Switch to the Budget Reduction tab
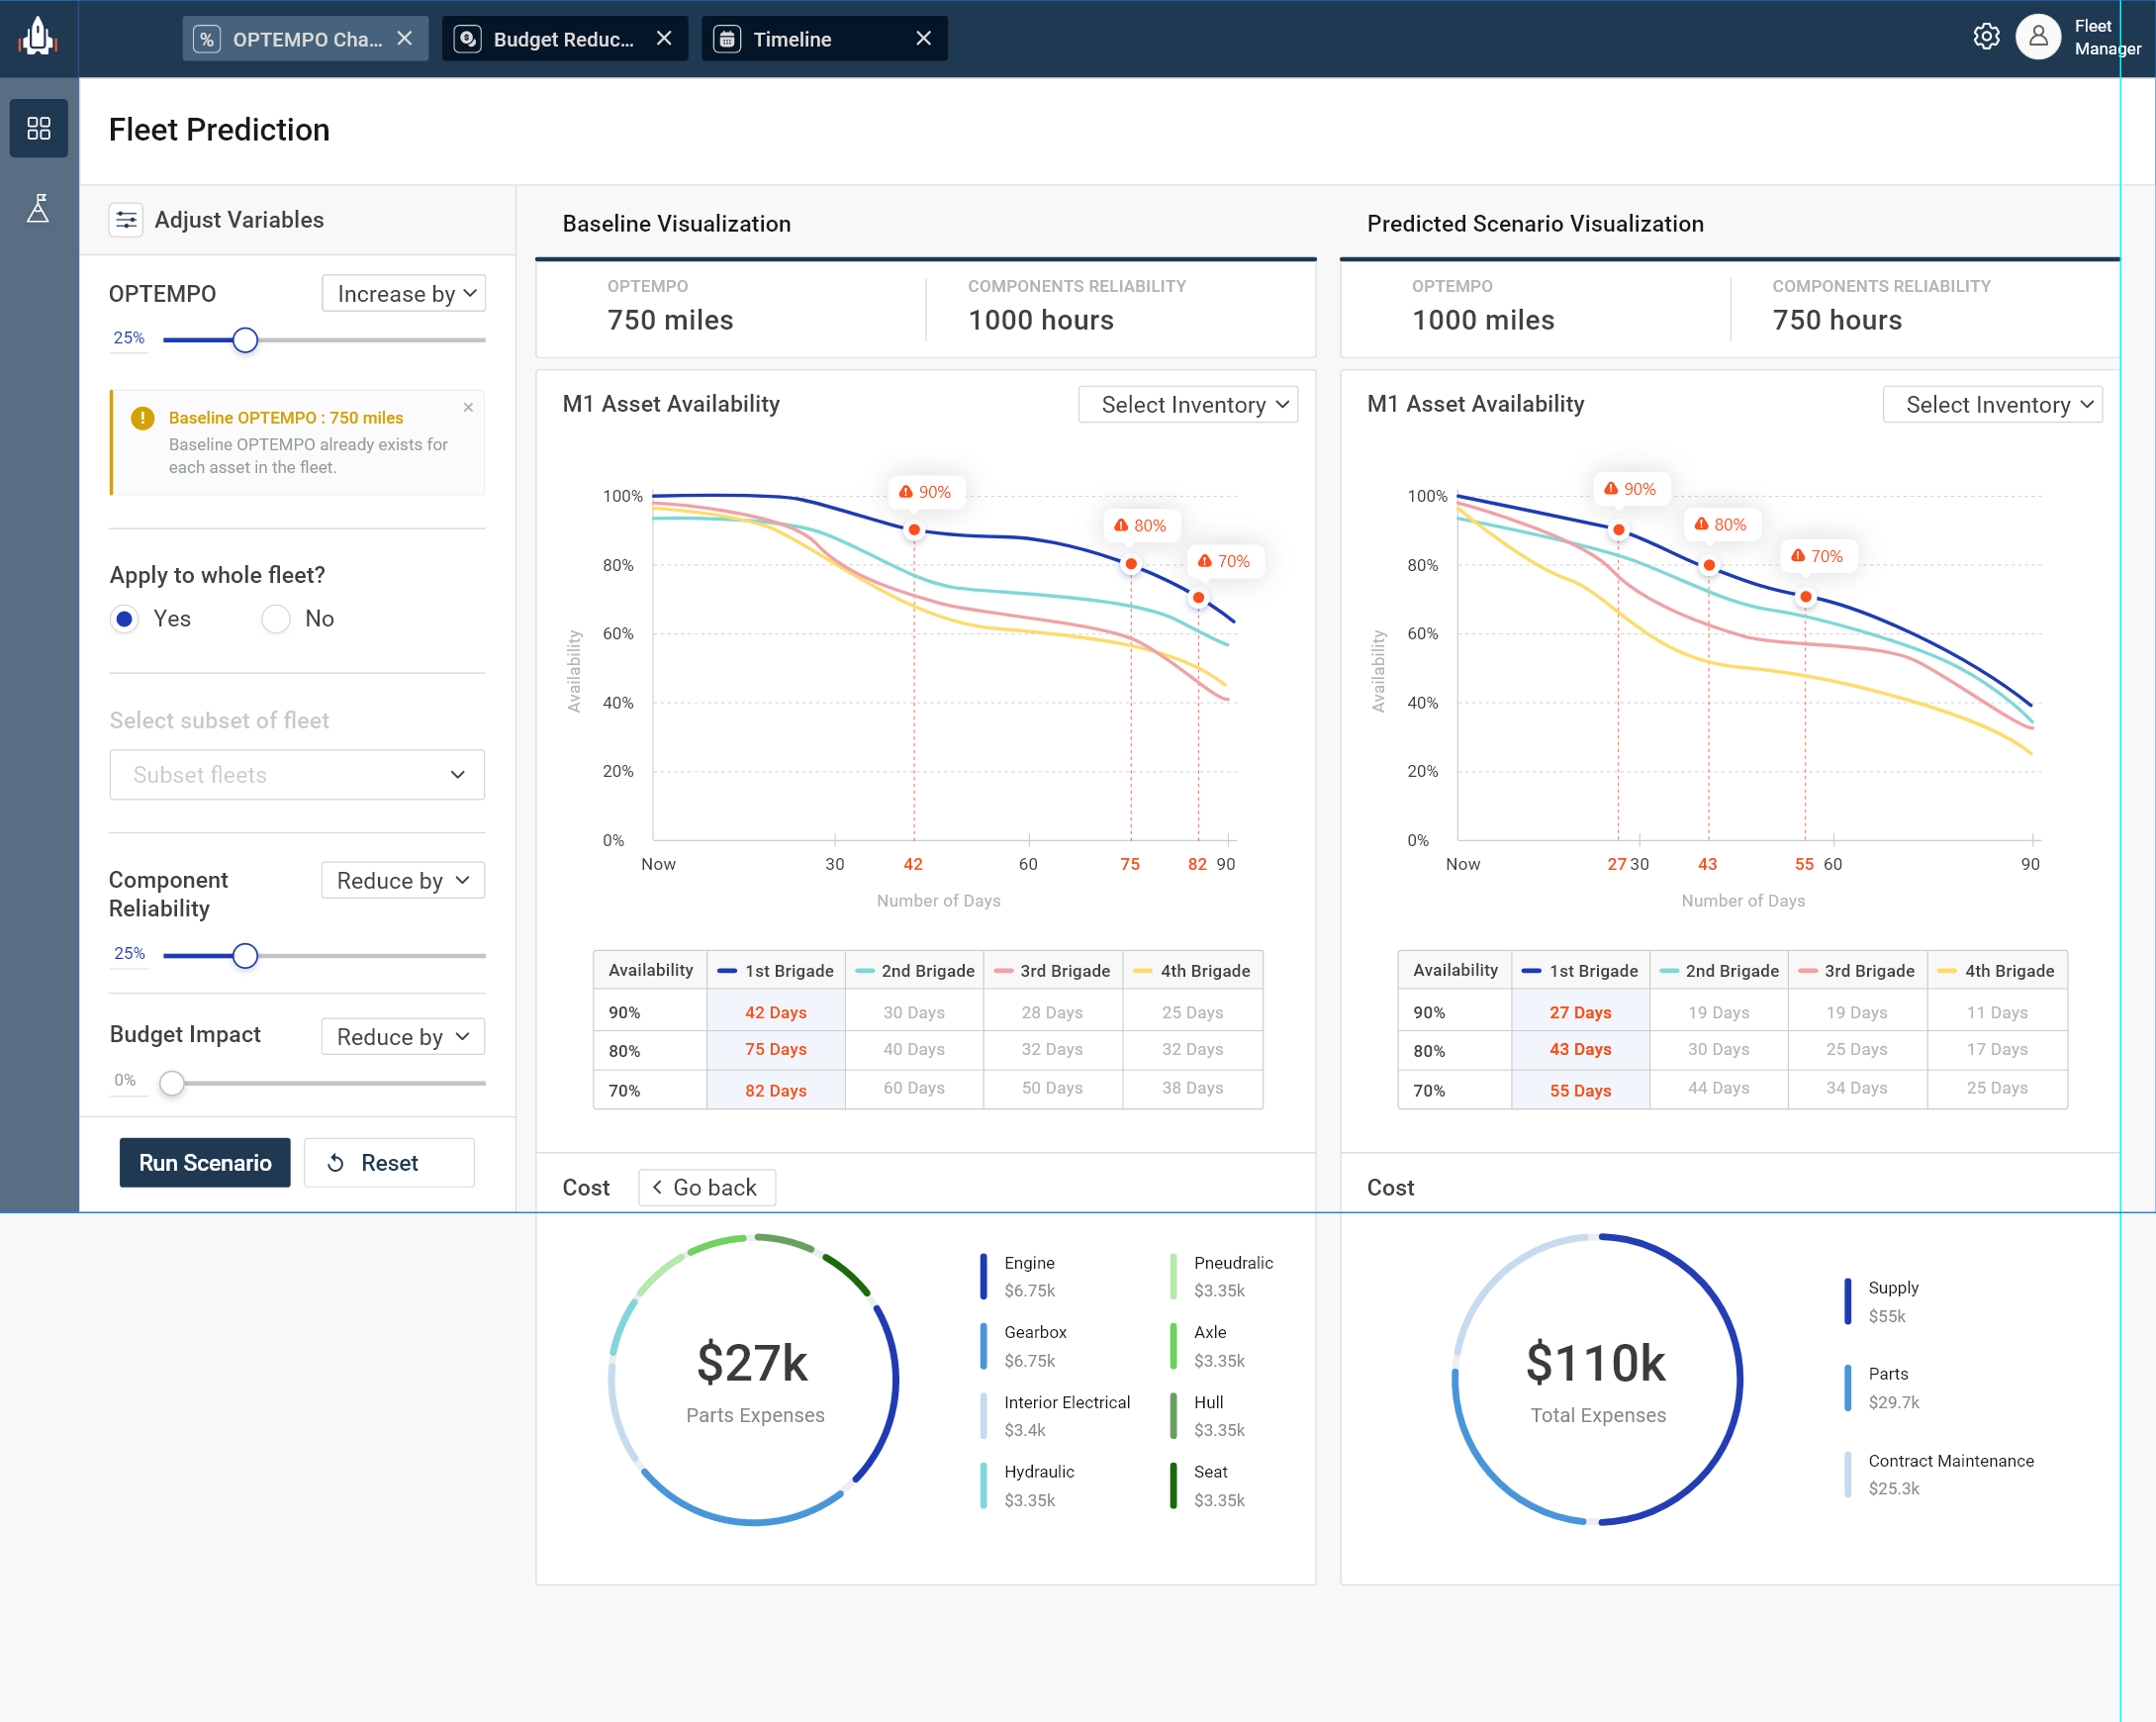The height and width of the screenshot is (1722, 2156). (x=560, y=38)
